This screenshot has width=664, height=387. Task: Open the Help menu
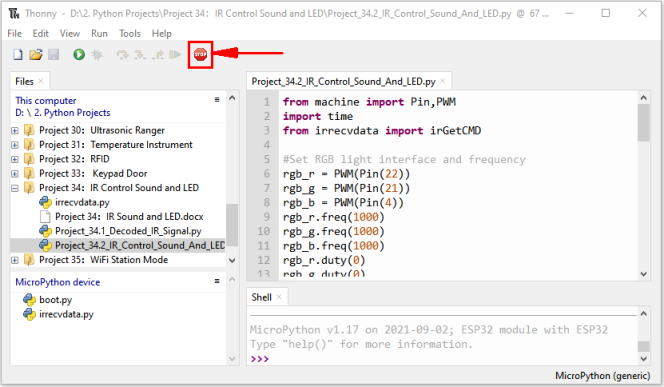(x=162, y=33)
